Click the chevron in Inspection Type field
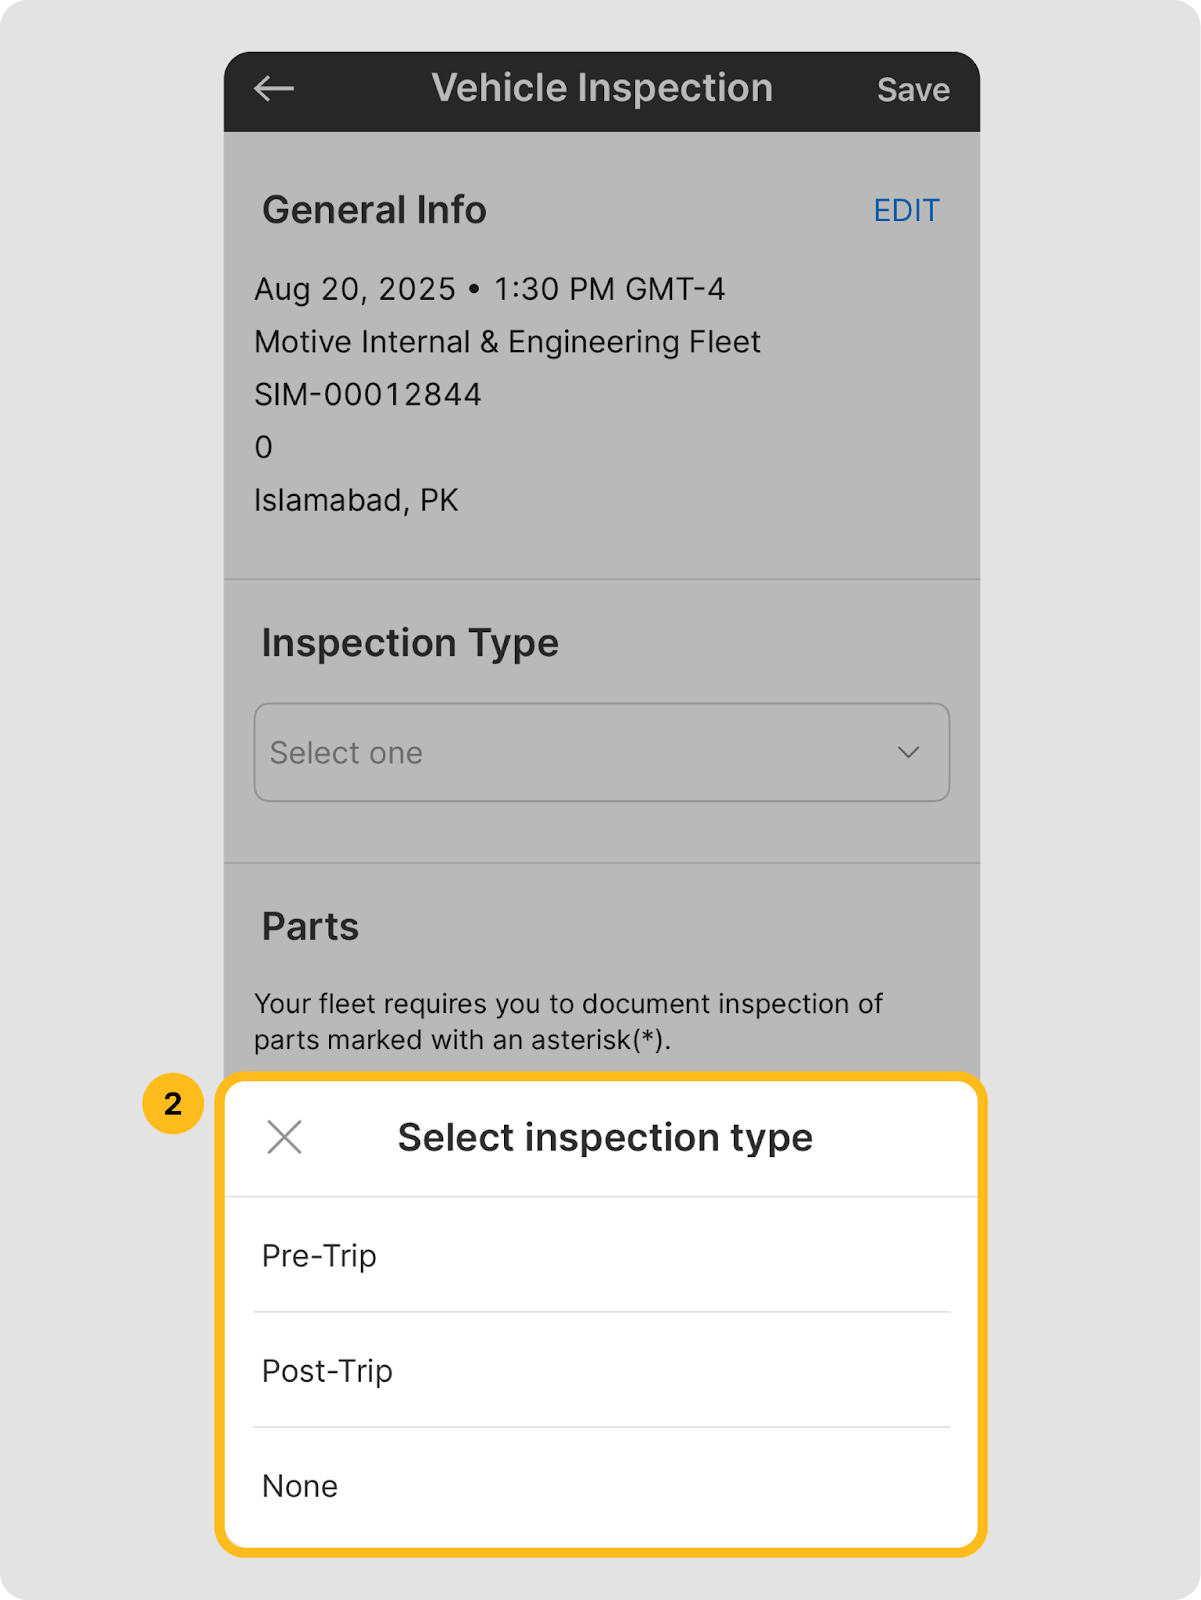The width and height of the screenshot is (1201, 1600). 908,752
